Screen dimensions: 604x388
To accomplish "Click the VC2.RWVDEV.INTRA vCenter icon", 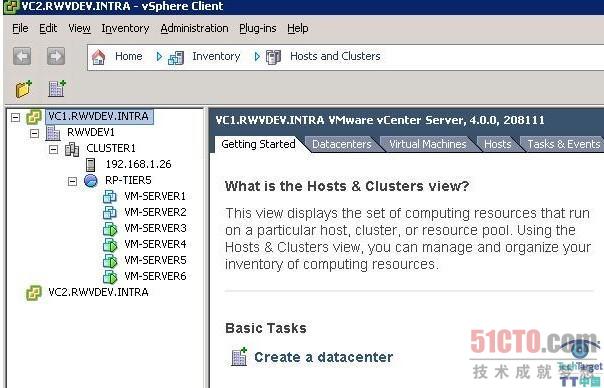I will click(34, 293).
